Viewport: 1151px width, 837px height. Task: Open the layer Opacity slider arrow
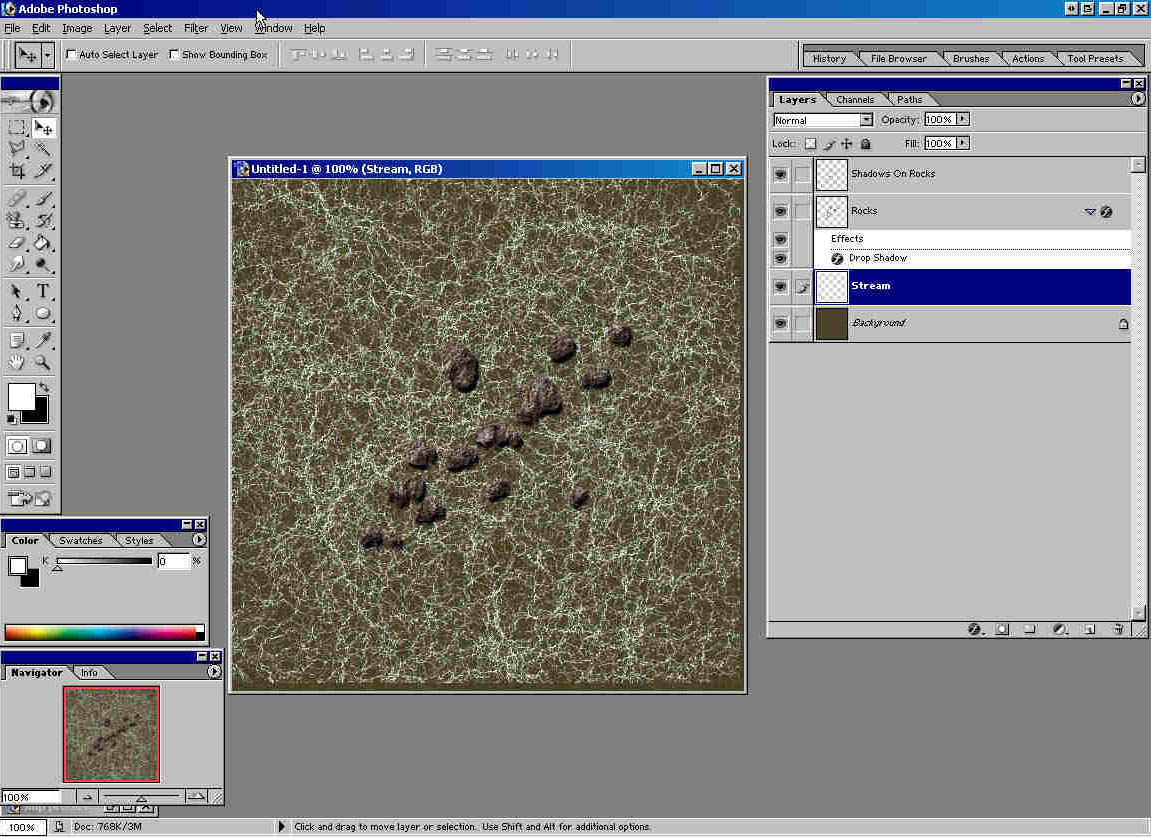pos(963,119)
